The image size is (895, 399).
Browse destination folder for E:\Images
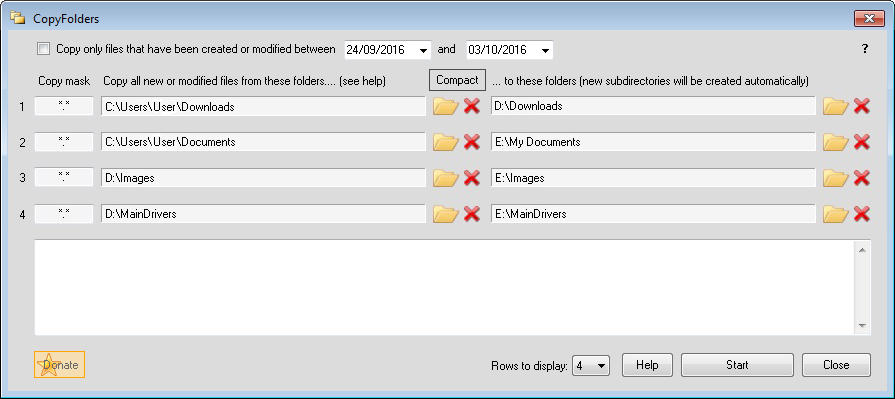click(x=836, y=178)
